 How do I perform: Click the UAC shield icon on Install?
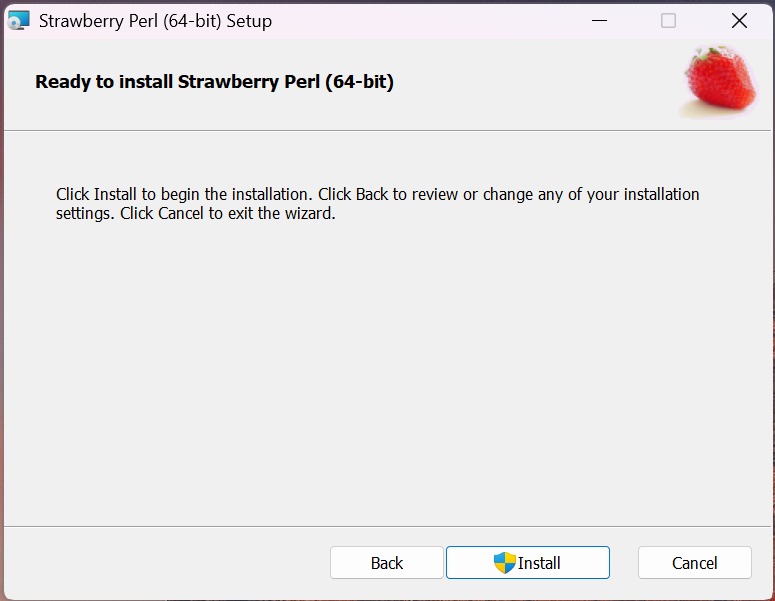[504, 563]
